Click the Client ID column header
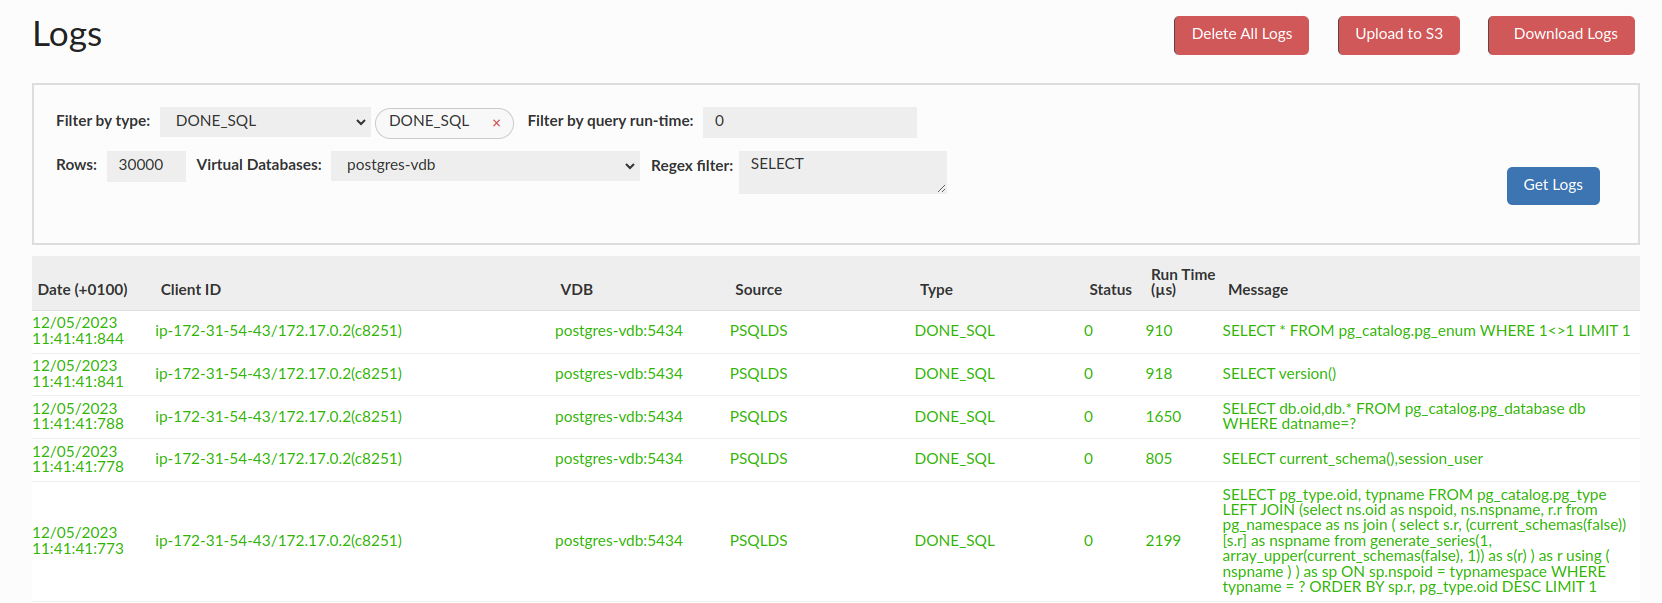This screenshot has height=603, width=1662. point(191,290)
